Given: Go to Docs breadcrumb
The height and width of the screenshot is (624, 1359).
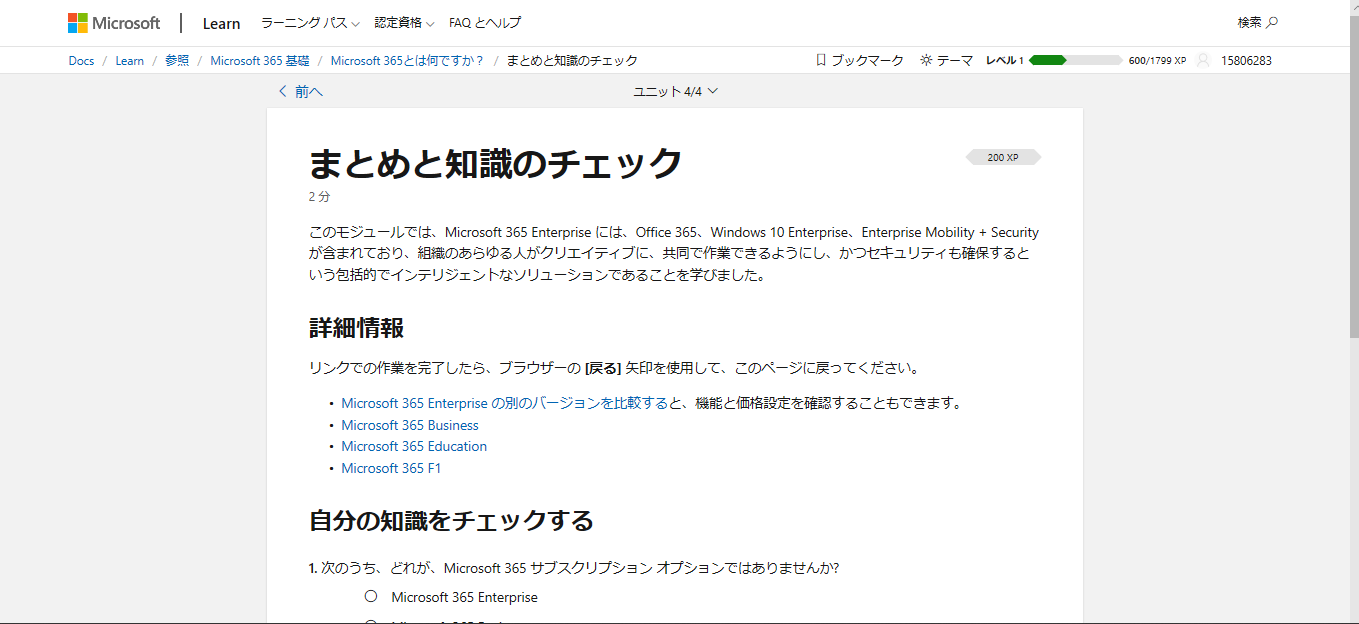Looking at the screenshot, I should point(81,61).
